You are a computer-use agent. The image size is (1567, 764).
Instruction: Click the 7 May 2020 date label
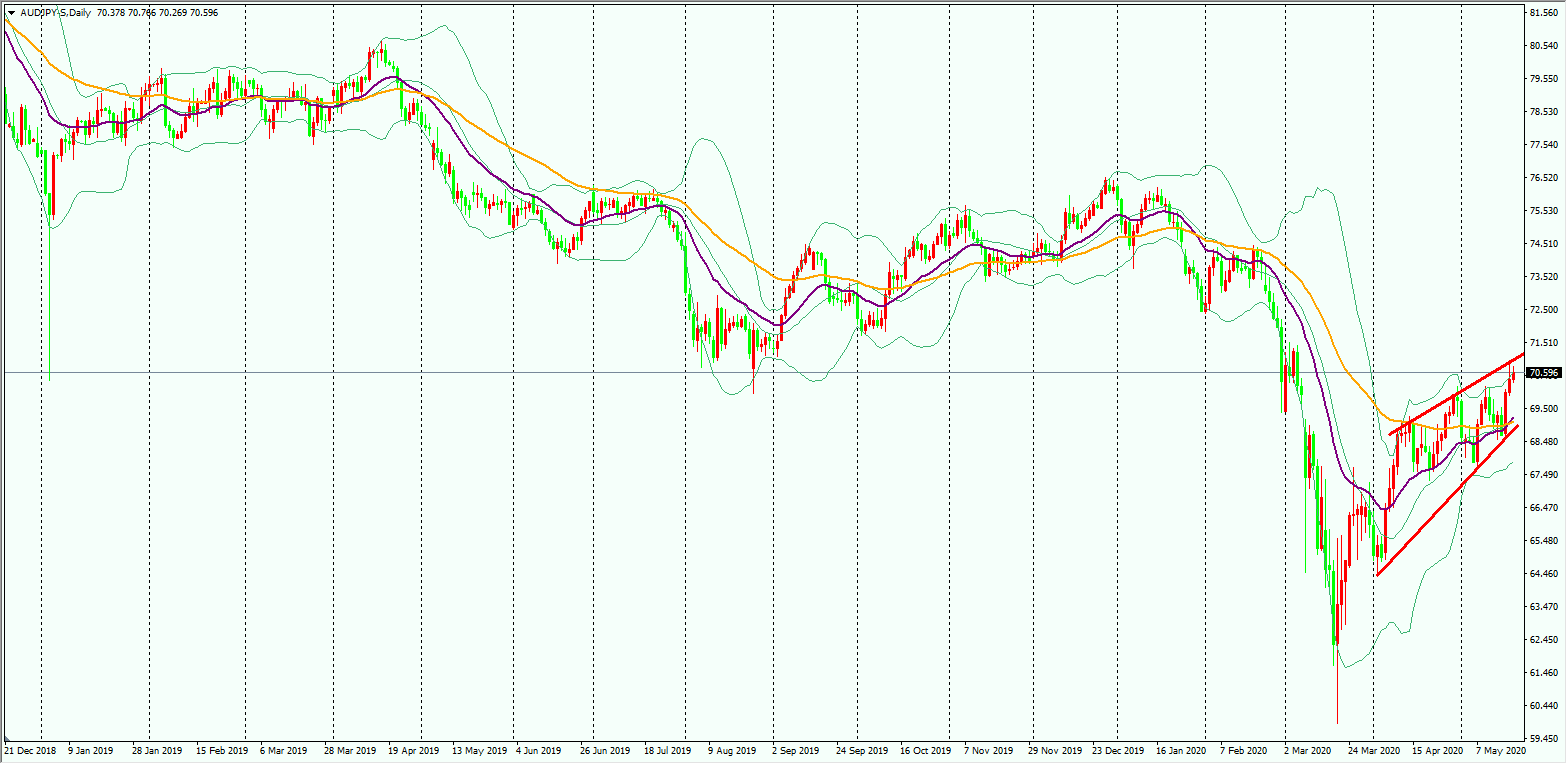1501,749
